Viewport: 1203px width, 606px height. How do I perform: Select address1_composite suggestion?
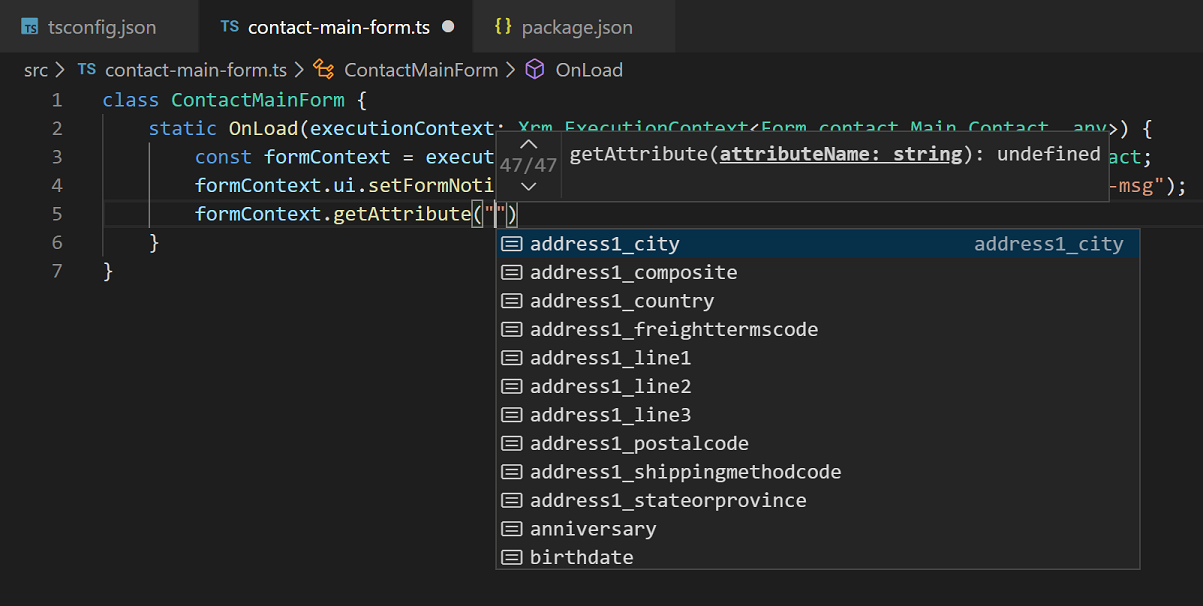[x=818, y=272]
